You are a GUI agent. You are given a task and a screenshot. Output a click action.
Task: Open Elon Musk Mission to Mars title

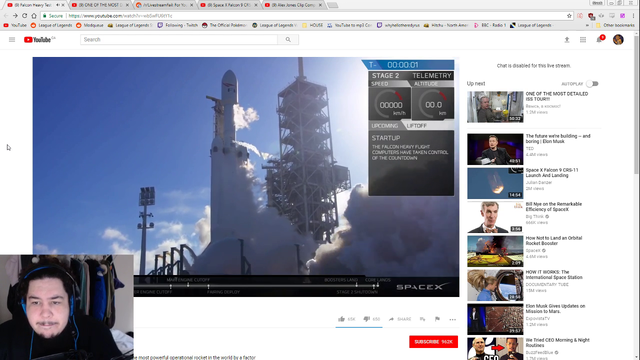pyautogui.click(x=555, y=309)
